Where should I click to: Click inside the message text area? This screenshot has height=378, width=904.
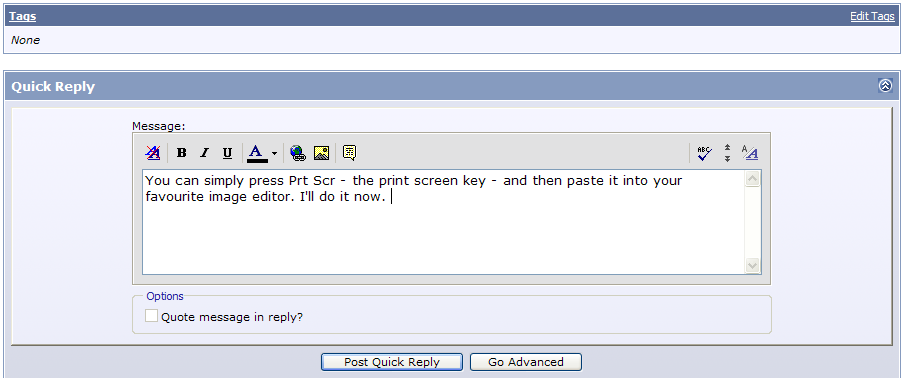point(443,222)
